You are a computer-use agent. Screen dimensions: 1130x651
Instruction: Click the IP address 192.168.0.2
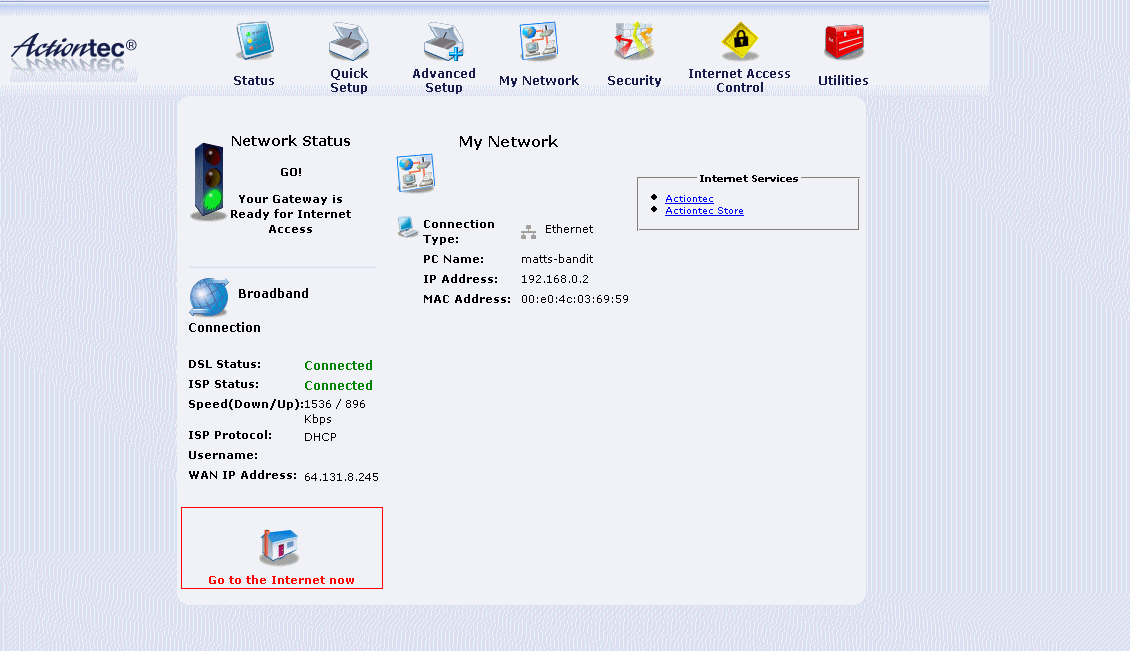click(x=554, y=279)
